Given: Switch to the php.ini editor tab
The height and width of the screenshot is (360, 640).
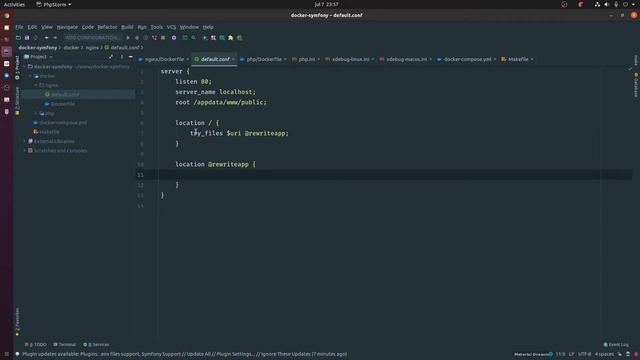Looking at the screenshot, I should tap(307, 59).
